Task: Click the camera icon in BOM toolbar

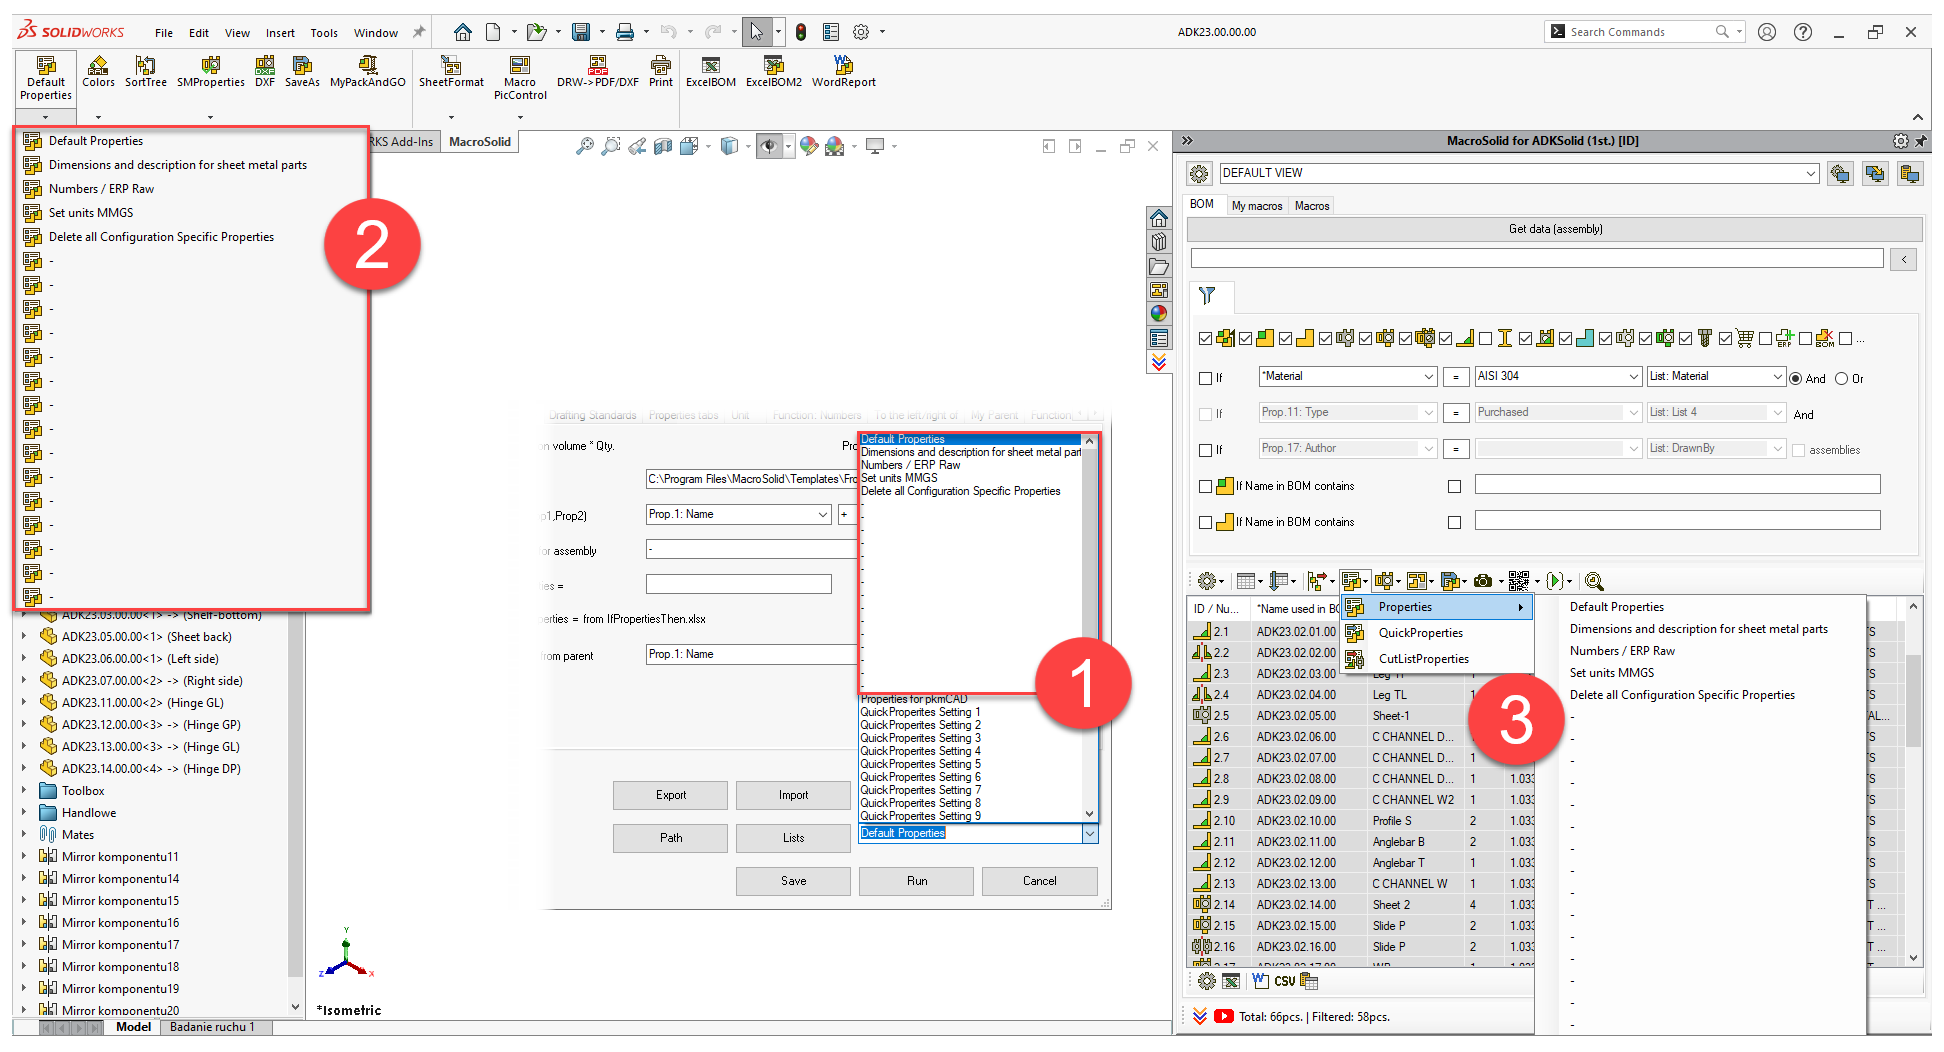Action: pos(1483,581)
